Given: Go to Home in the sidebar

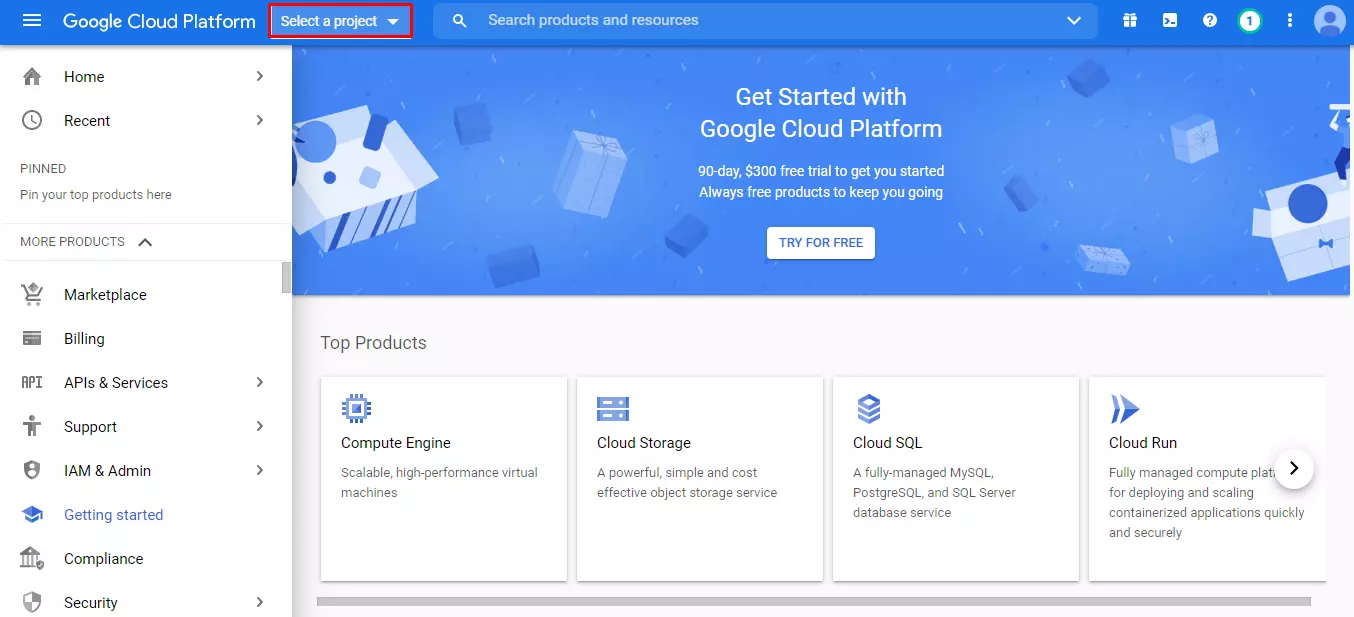Looking at the screenshot, I should click(84, 76).
